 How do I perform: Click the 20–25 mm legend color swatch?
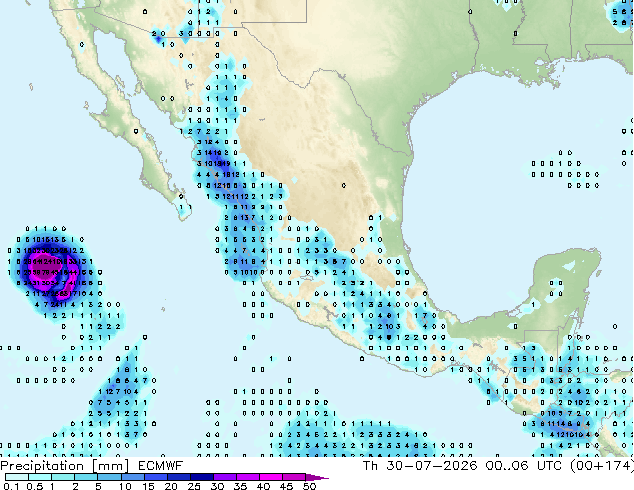click(179, 477)
